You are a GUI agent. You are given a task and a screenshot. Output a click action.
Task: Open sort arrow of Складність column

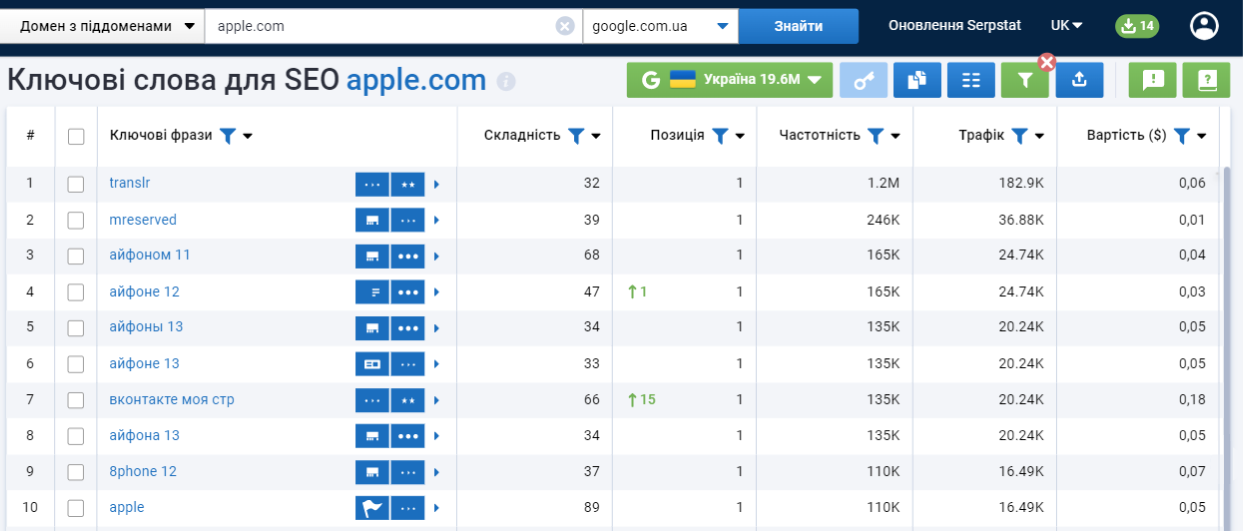[596, 137]
